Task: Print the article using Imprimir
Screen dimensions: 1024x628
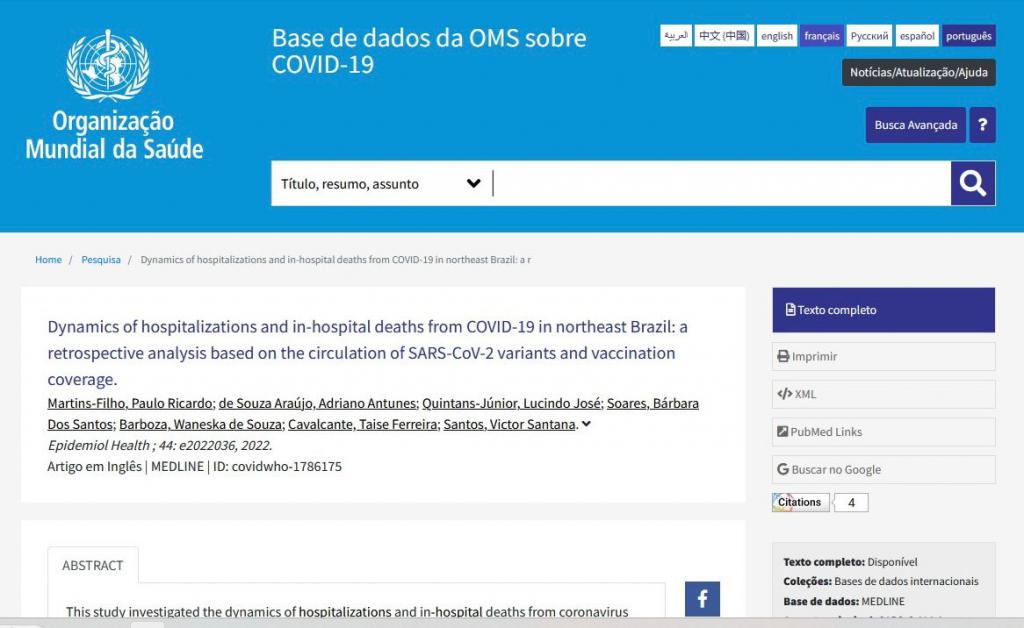Action: click(x=883, y=356)
